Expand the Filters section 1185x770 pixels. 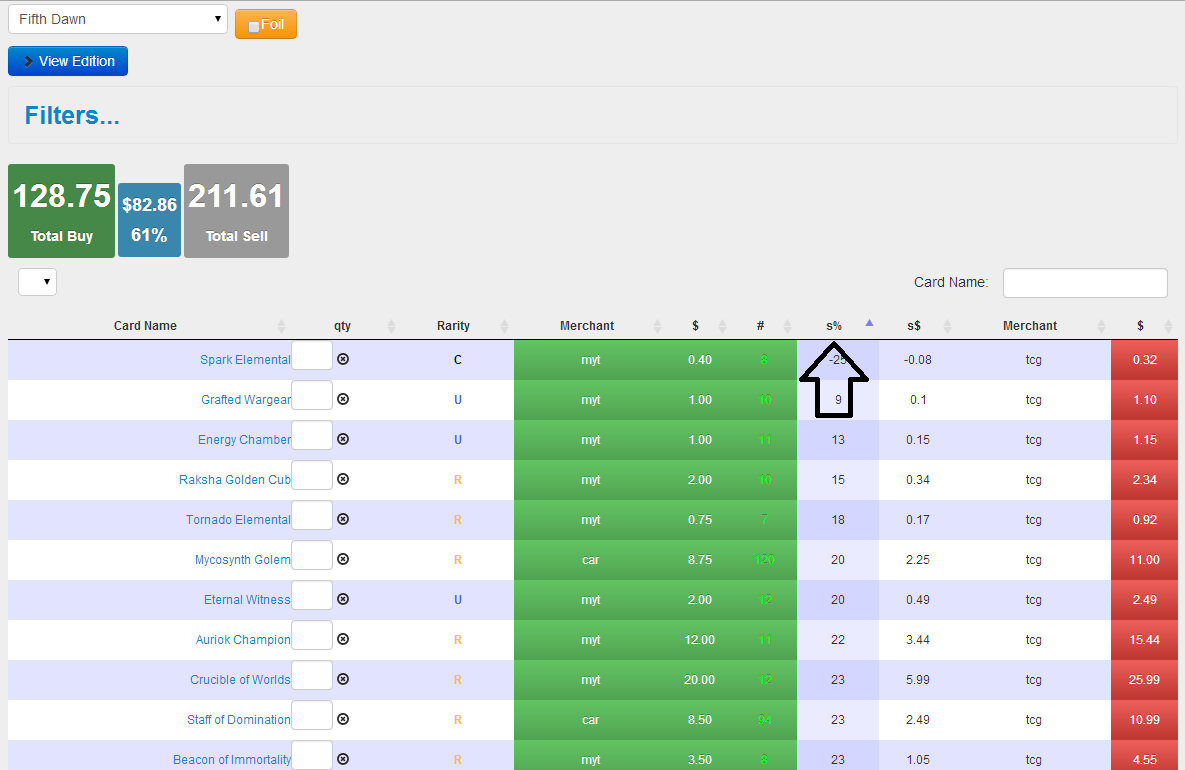[72, 116]
